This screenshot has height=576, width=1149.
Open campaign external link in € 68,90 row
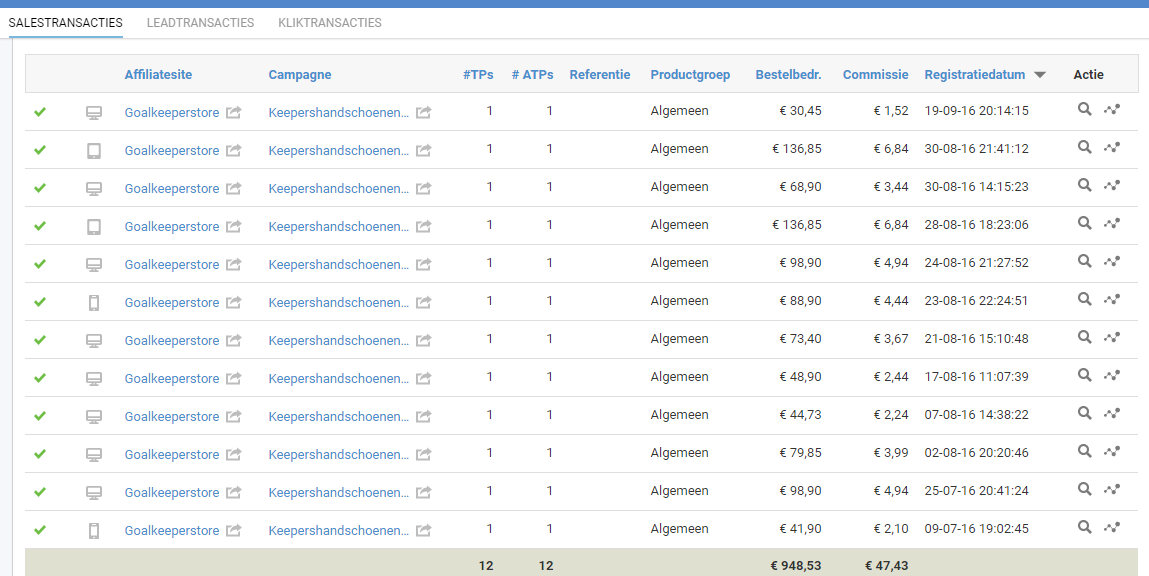(424, 188)
